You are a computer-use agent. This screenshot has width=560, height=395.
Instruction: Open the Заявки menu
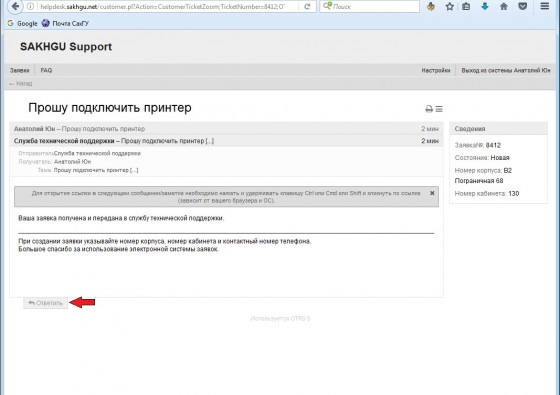tap(20, 70)
